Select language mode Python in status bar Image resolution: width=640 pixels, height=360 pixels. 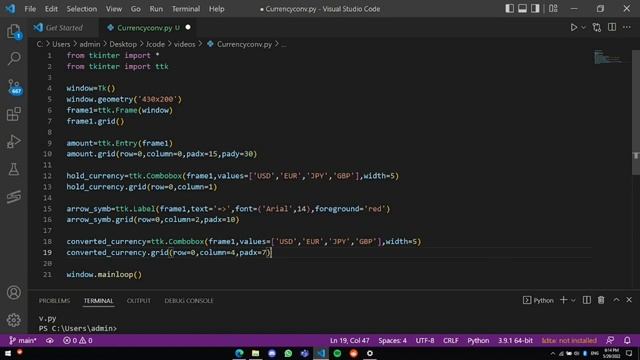click(x=478, y=340)
